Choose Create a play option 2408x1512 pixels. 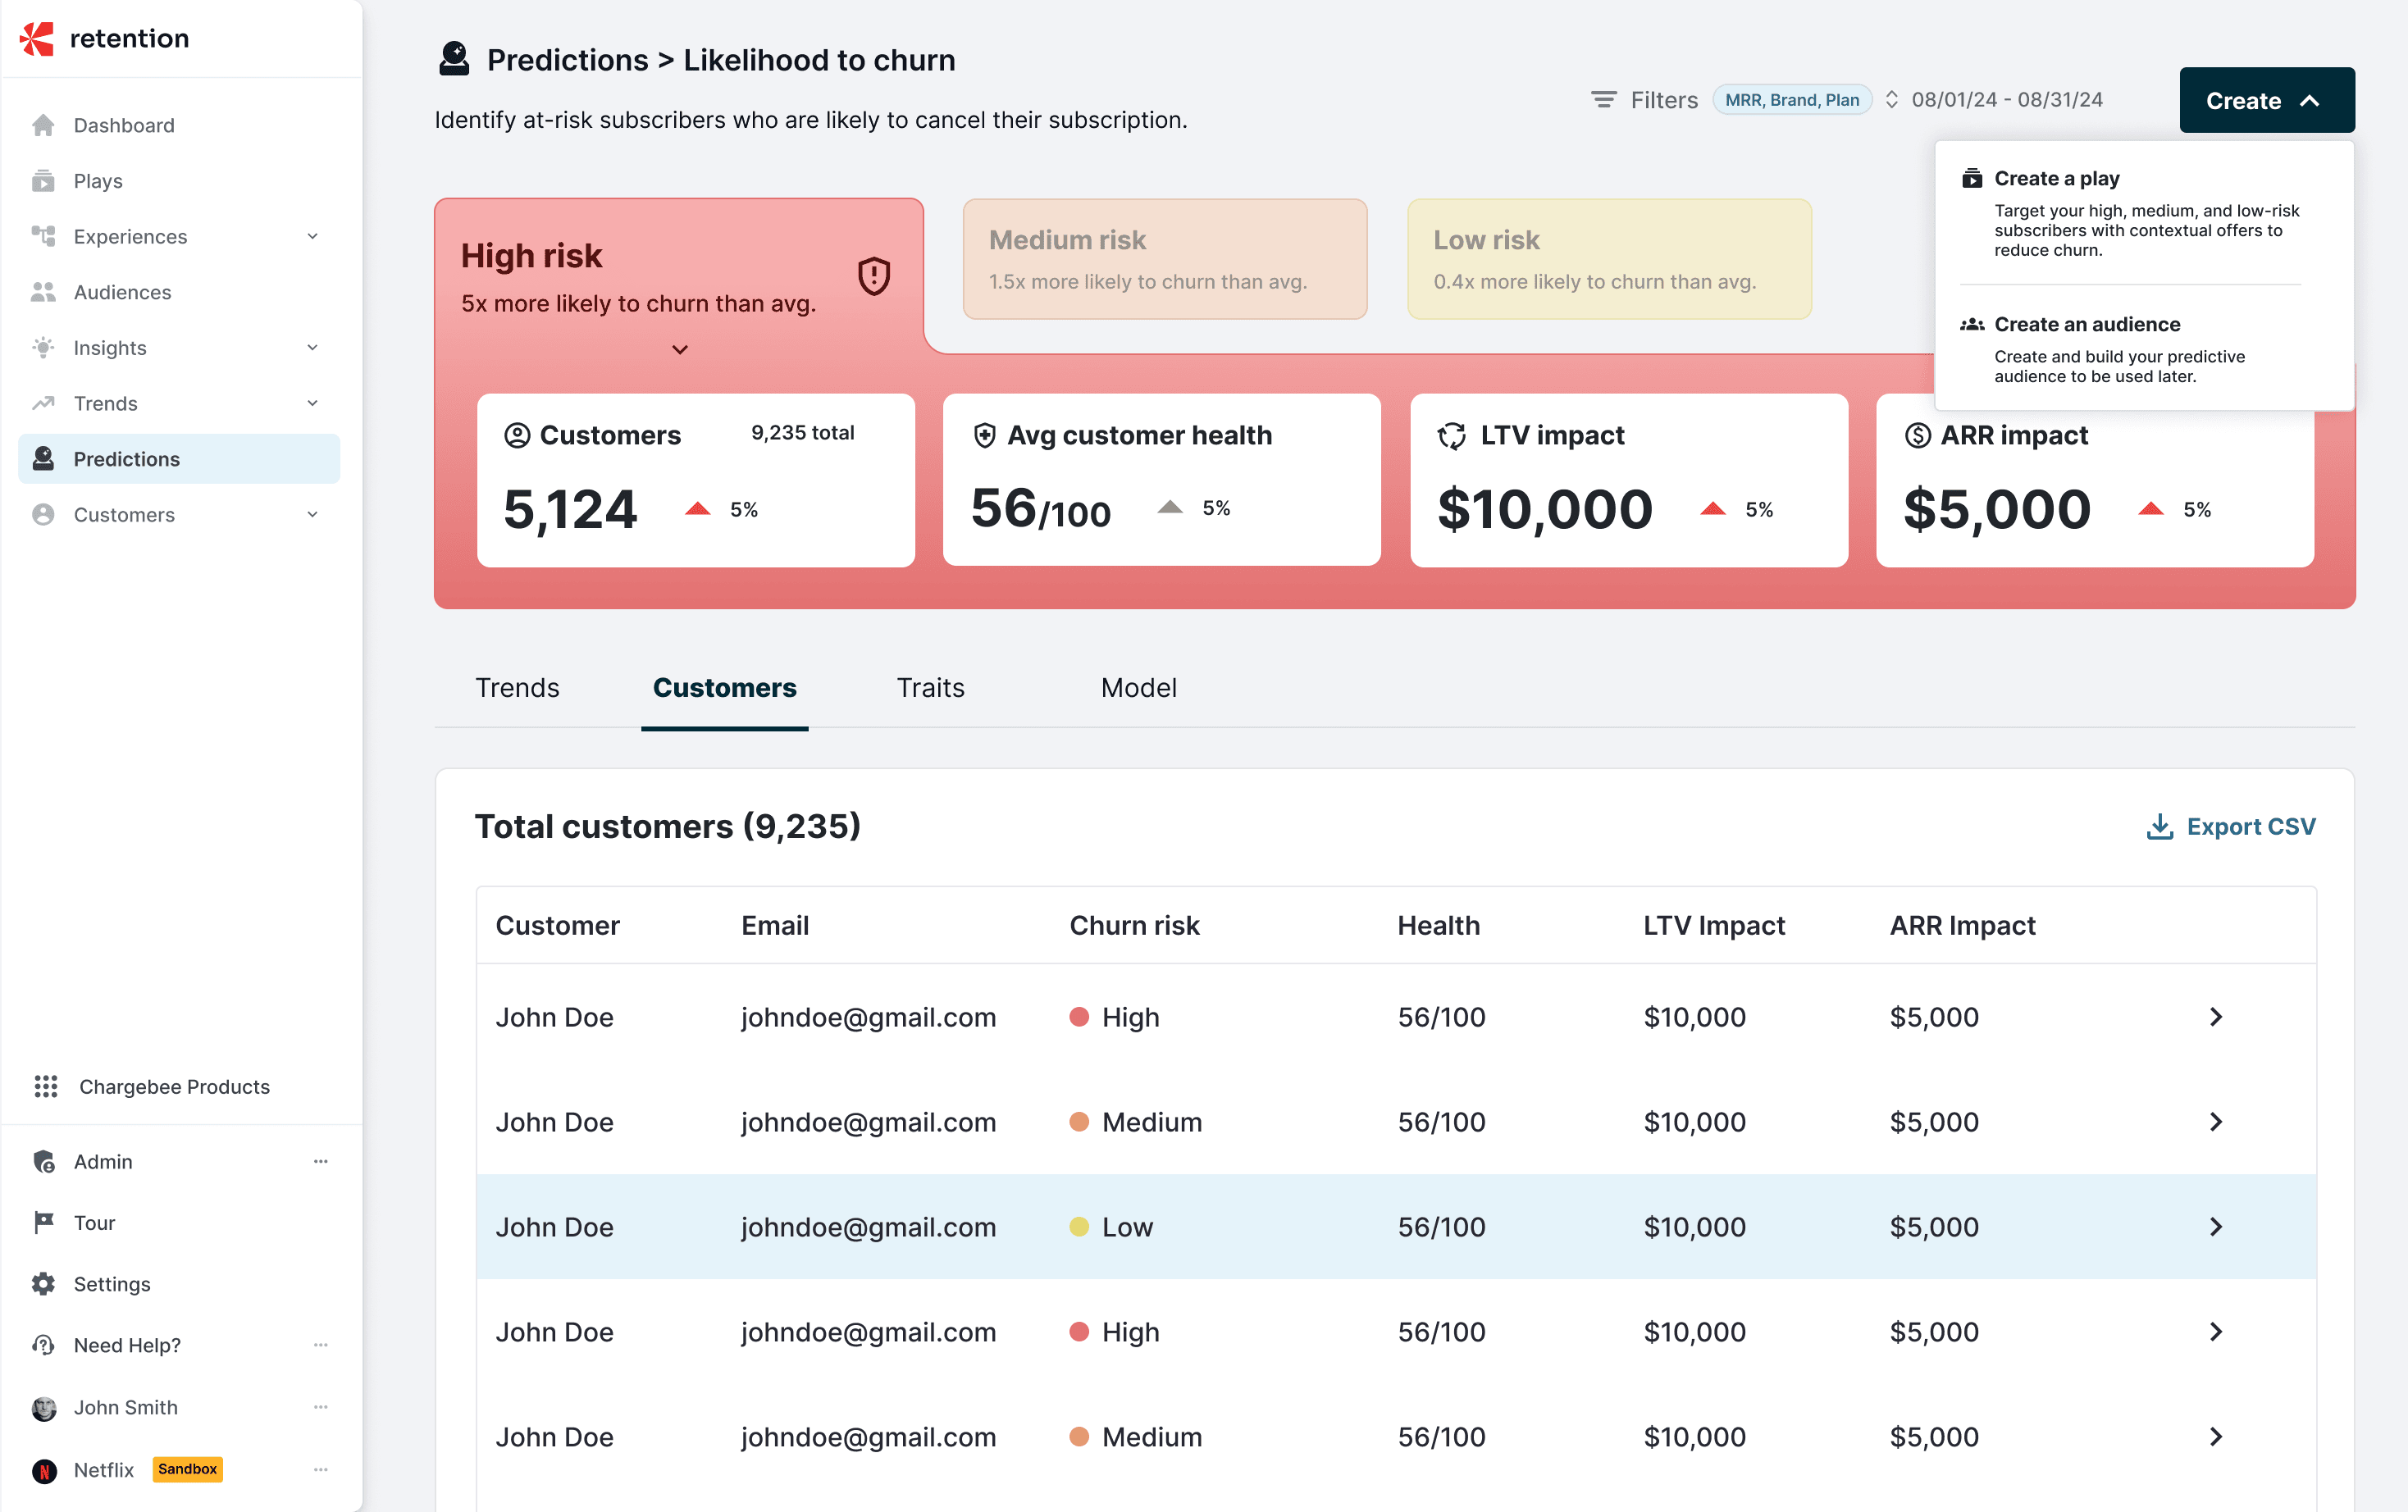2056,179
